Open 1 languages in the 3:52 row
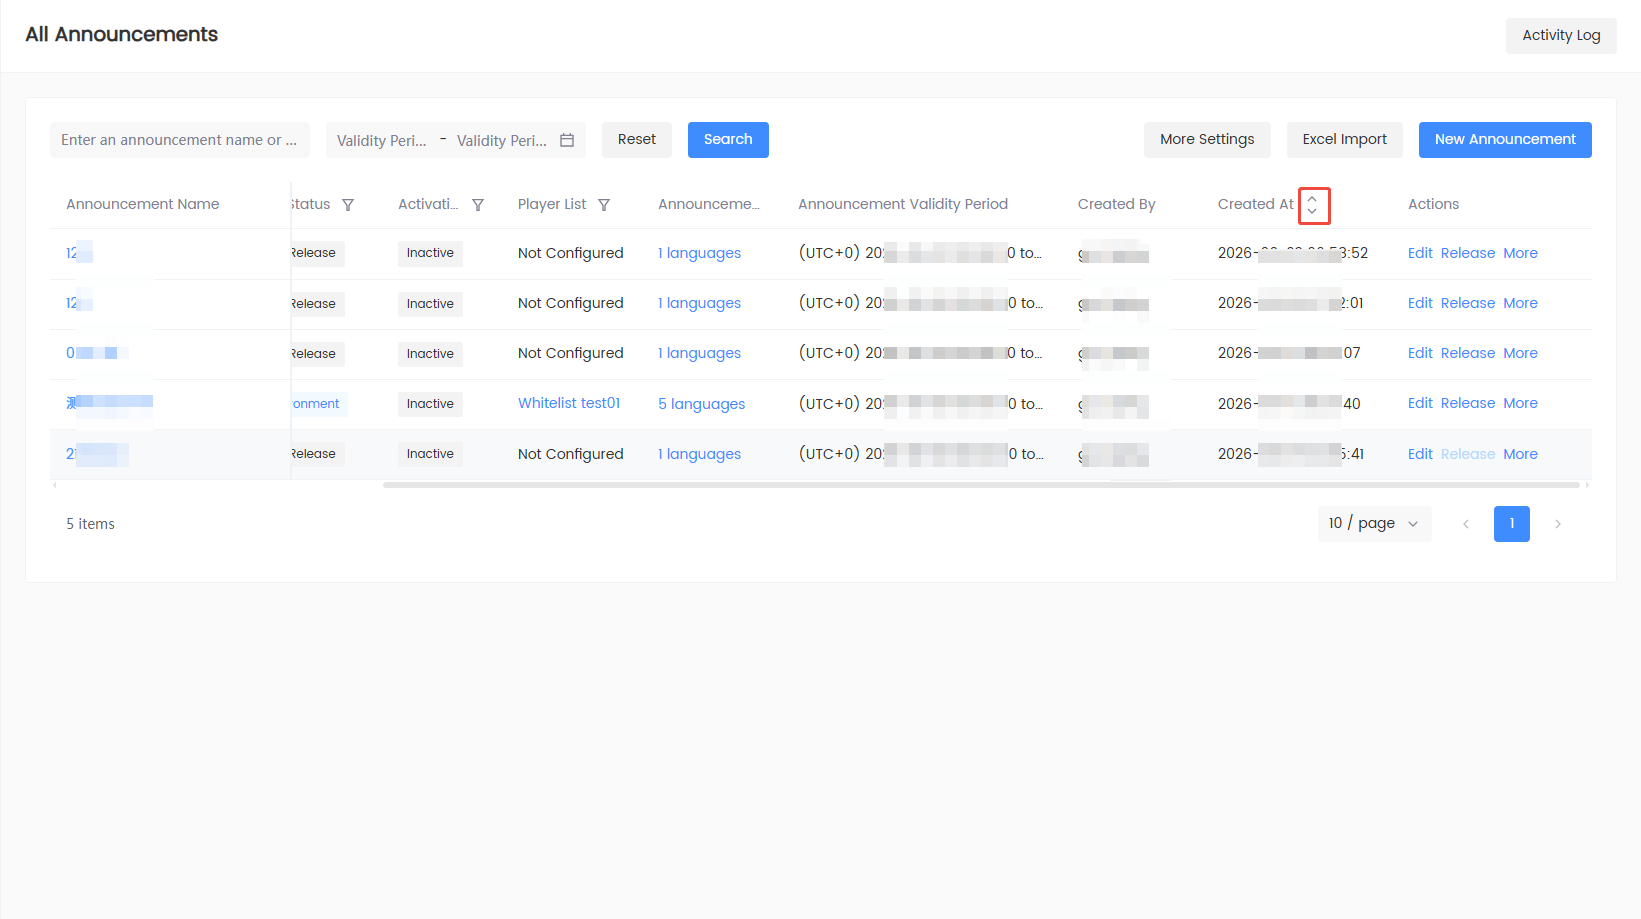 (699, 253)
